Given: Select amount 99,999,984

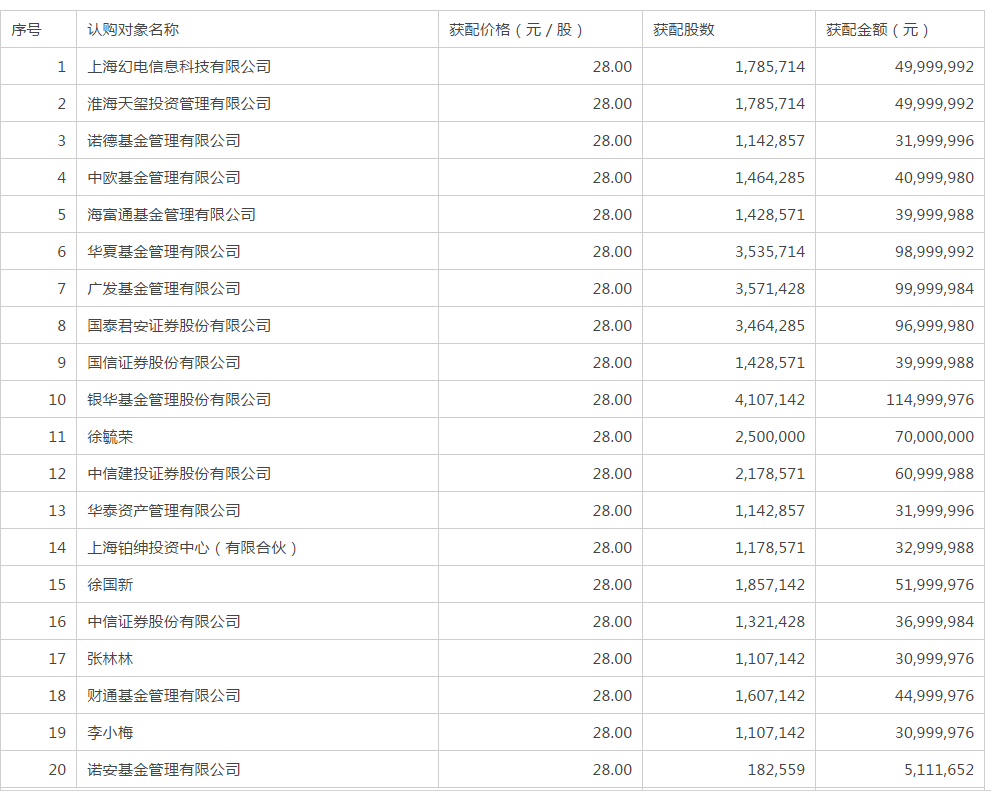Looking at the screenshot, I should pyautogui.click(x=934, y=289).
